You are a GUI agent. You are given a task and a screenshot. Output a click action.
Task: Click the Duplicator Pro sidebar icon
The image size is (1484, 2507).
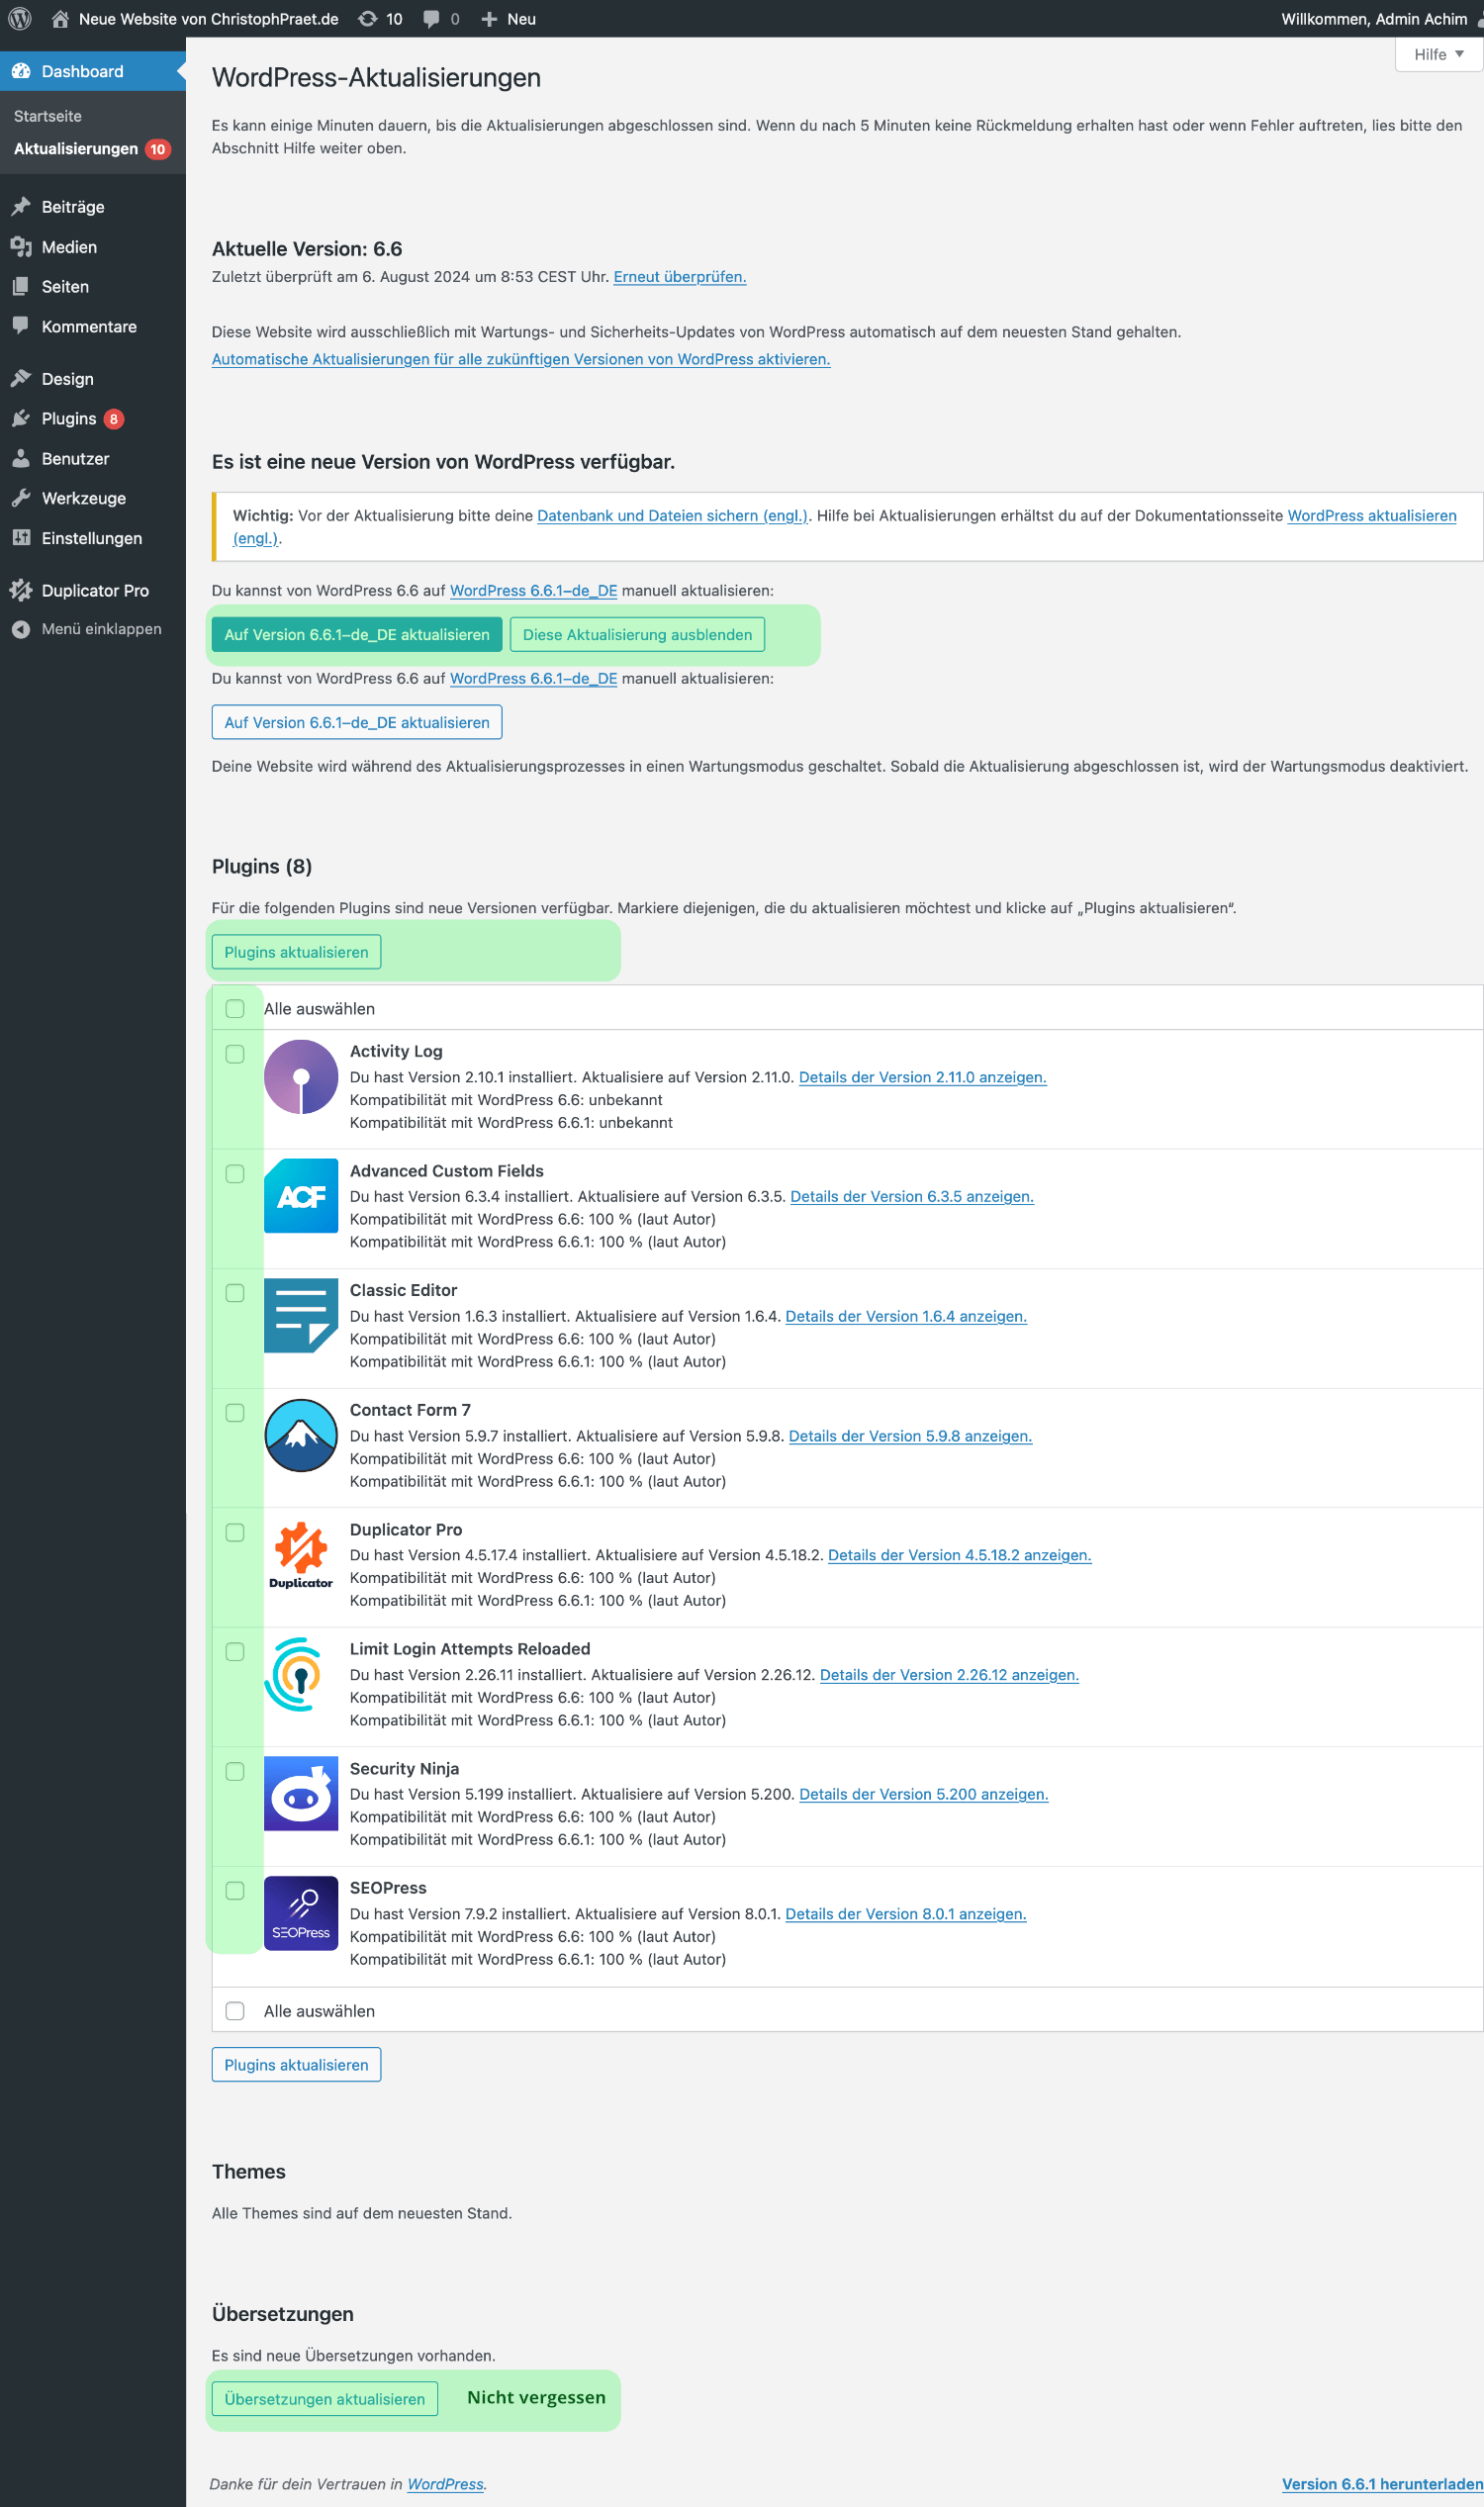click(21, 591)
